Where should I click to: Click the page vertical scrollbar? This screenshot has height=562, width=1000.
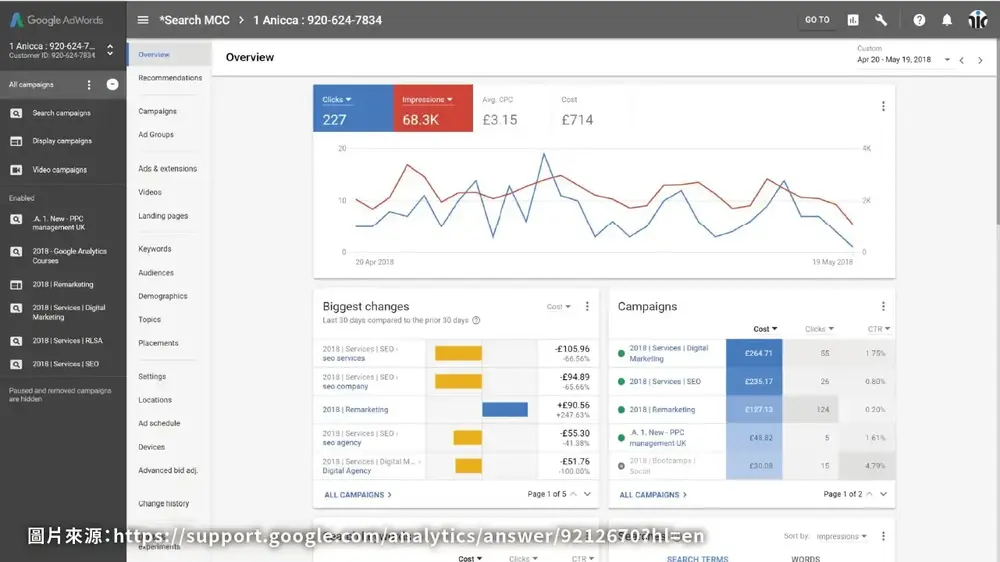click(997, 131)
